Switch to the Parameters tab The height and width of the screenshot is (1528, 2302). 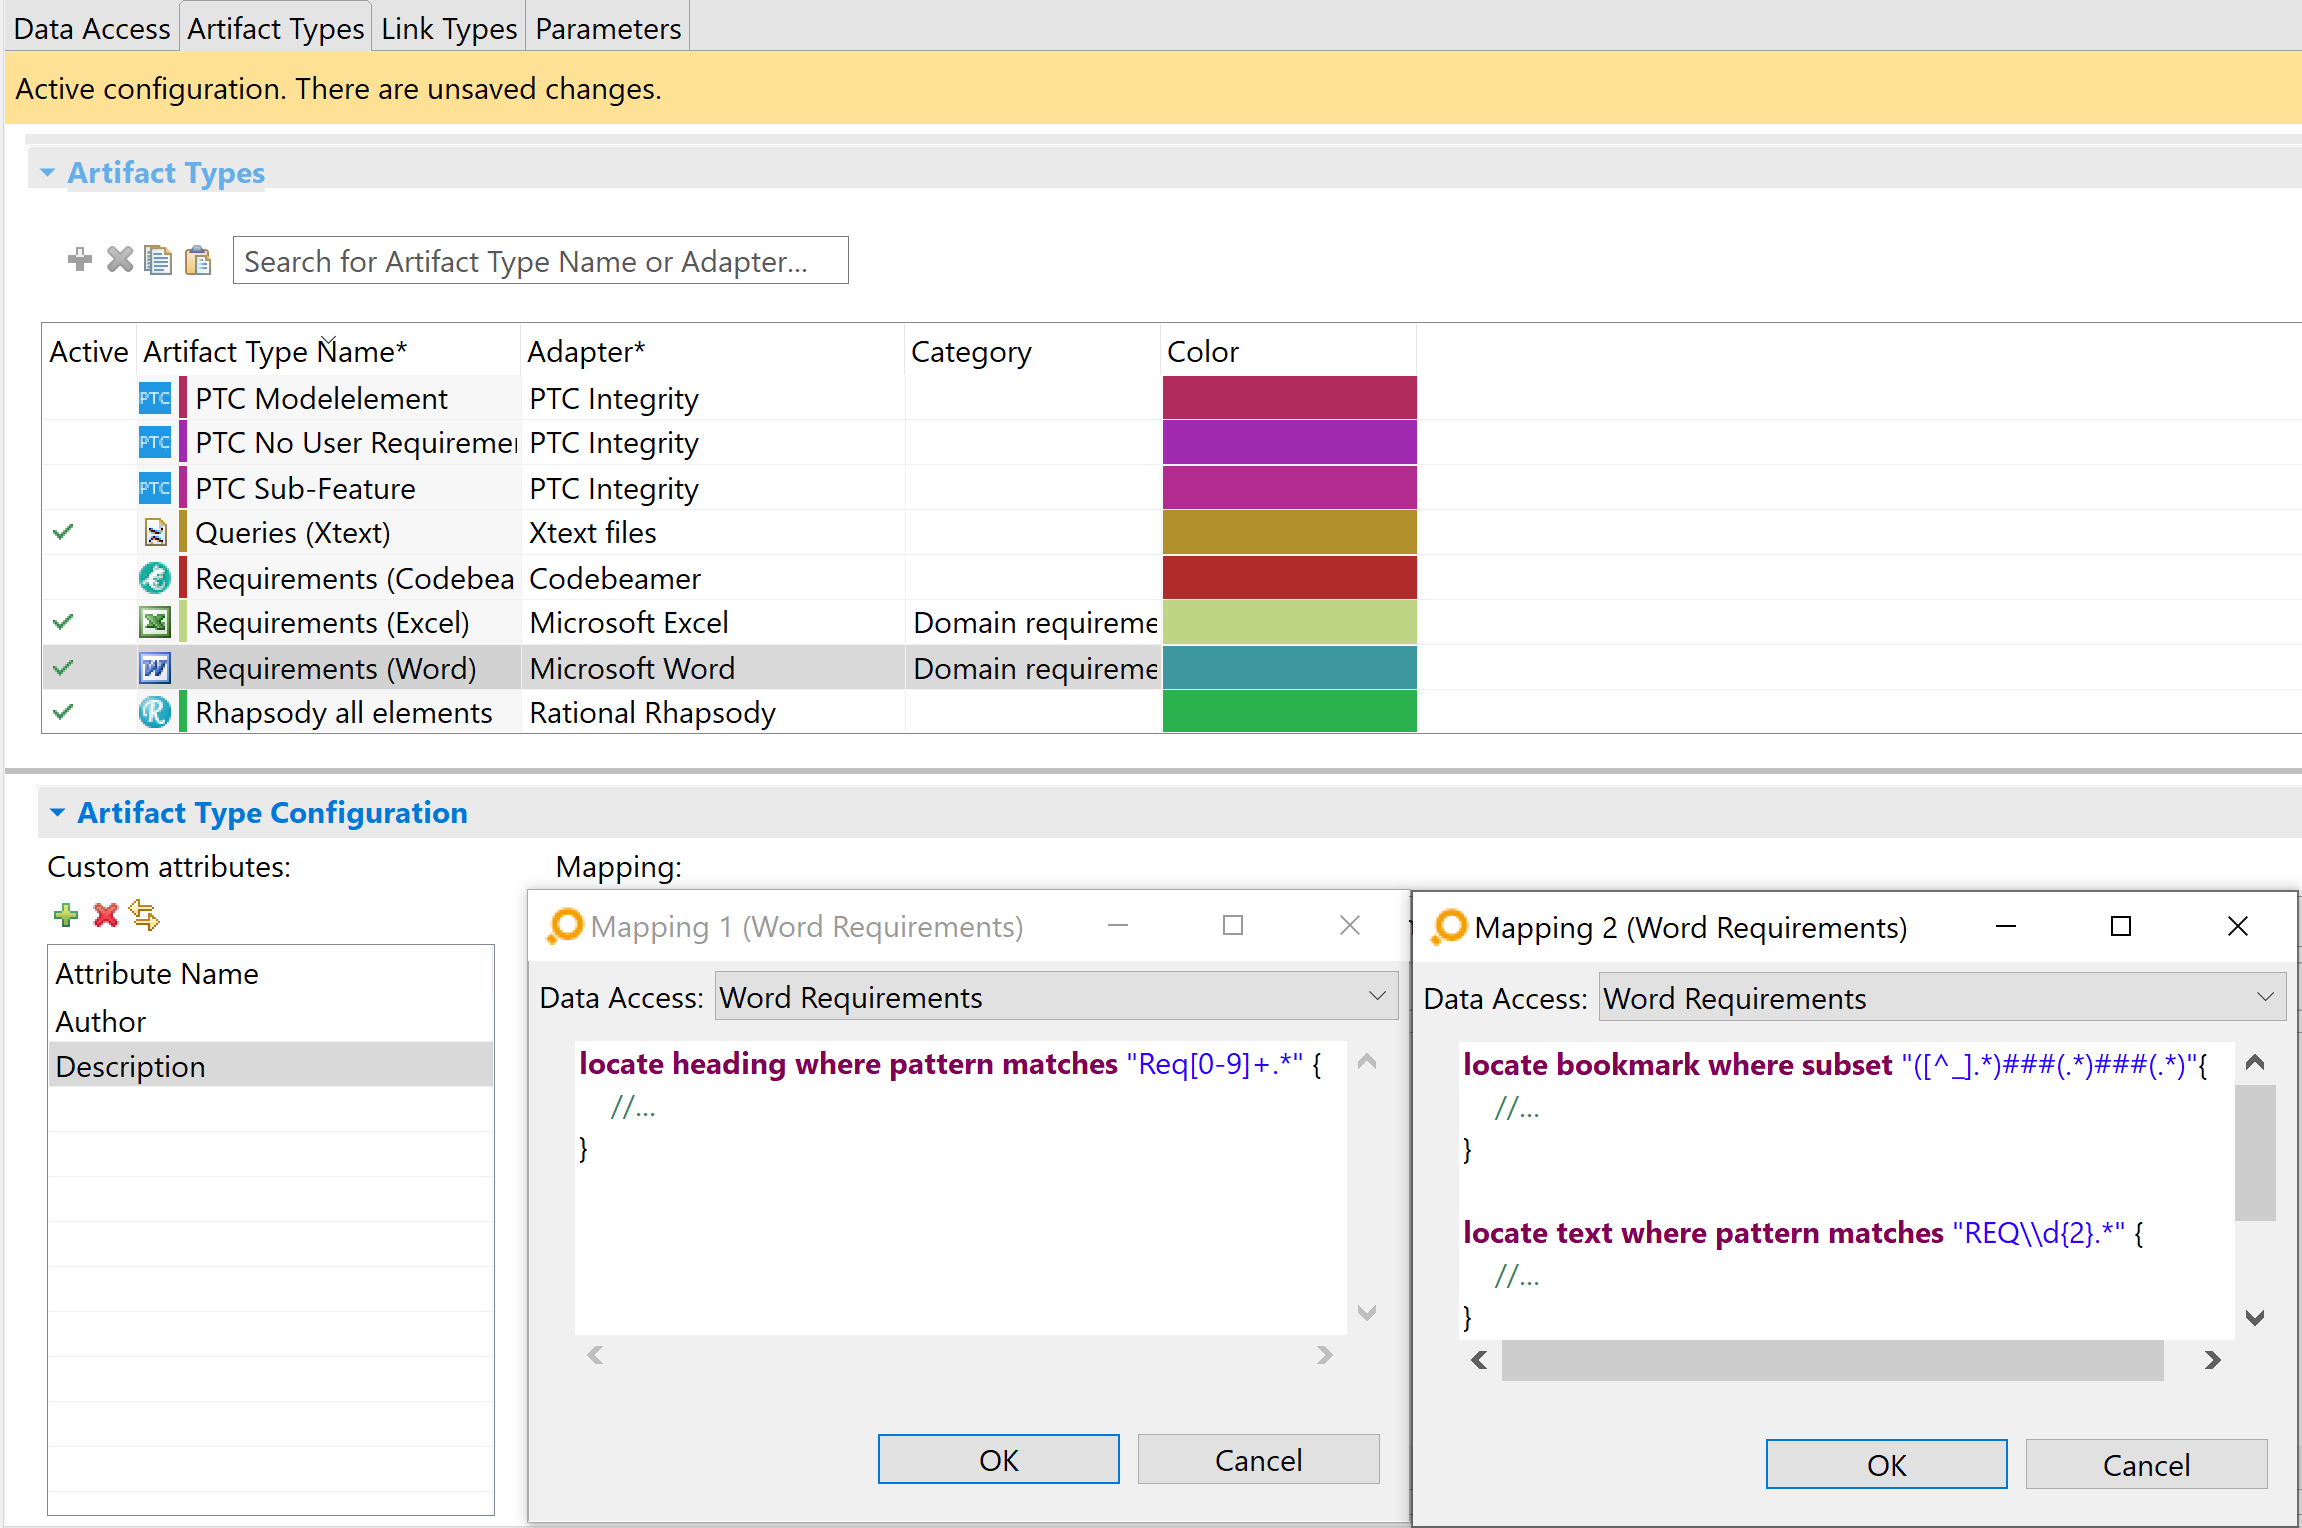pos(608,28)
